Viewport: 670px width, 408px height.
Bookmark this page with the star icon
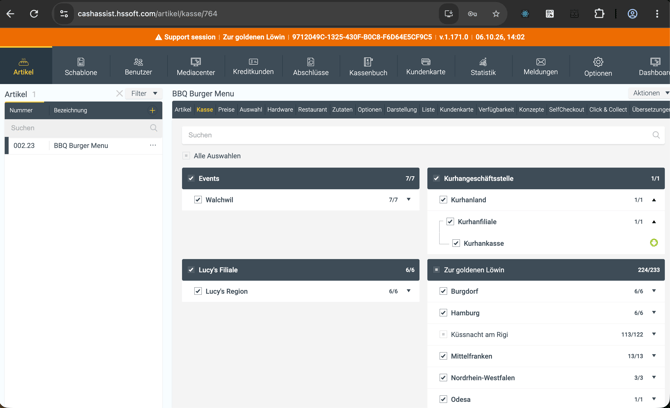tap(496, 14)
